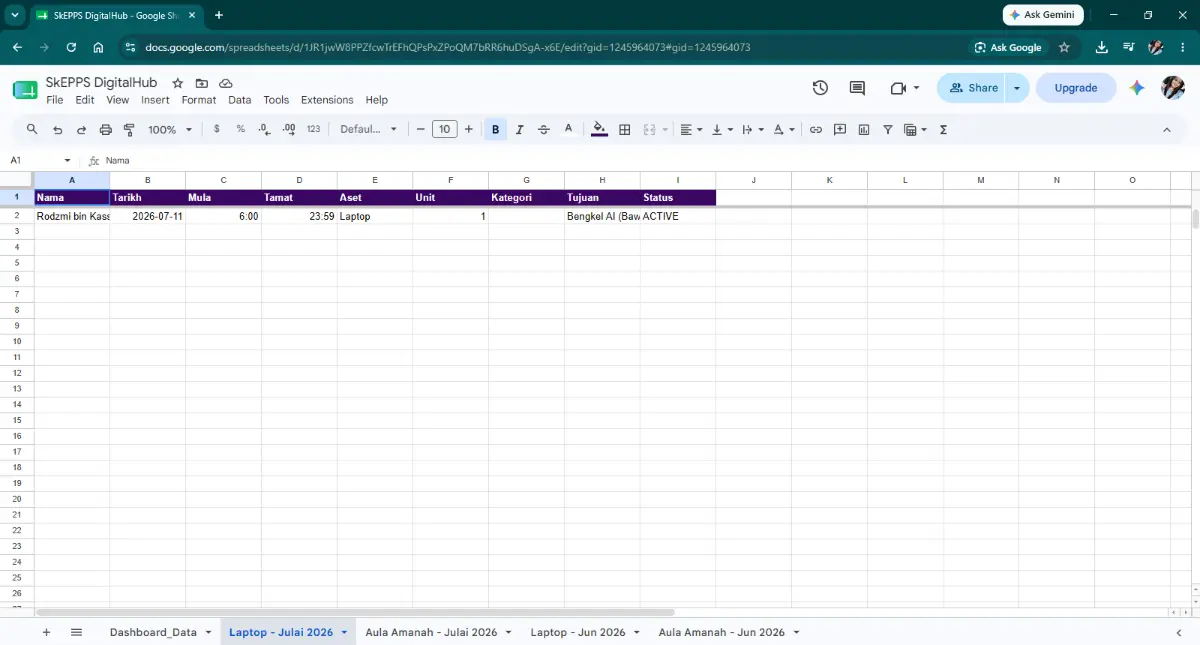Open the zoom 100% dropdown
Viewport: 1200px width, 645px height.
coord(170,129)
